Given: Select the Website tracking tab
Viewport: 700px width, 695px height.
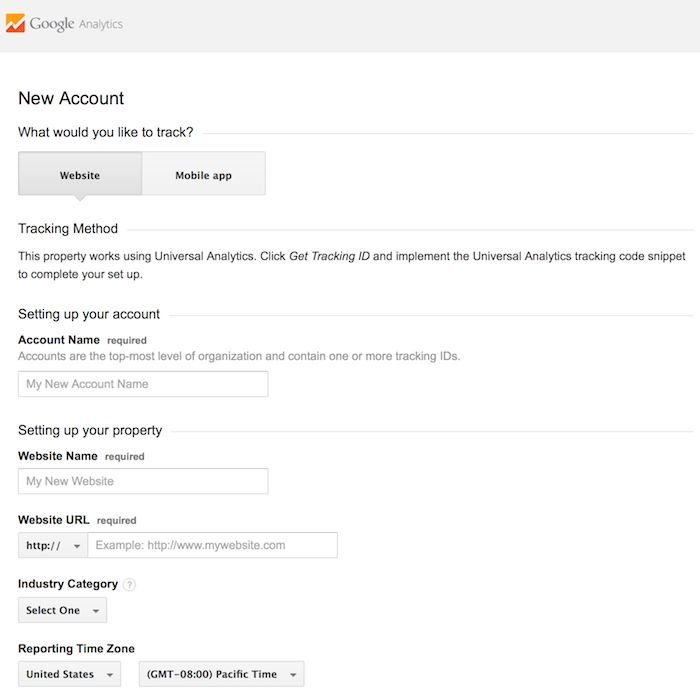Looking at the screenshot, I should [x=80, y=174].
